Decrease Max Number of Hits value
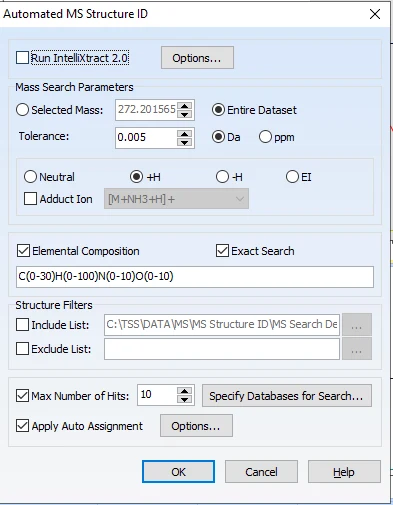The height and width of the screenshot is (505, 393). [184, 399]
